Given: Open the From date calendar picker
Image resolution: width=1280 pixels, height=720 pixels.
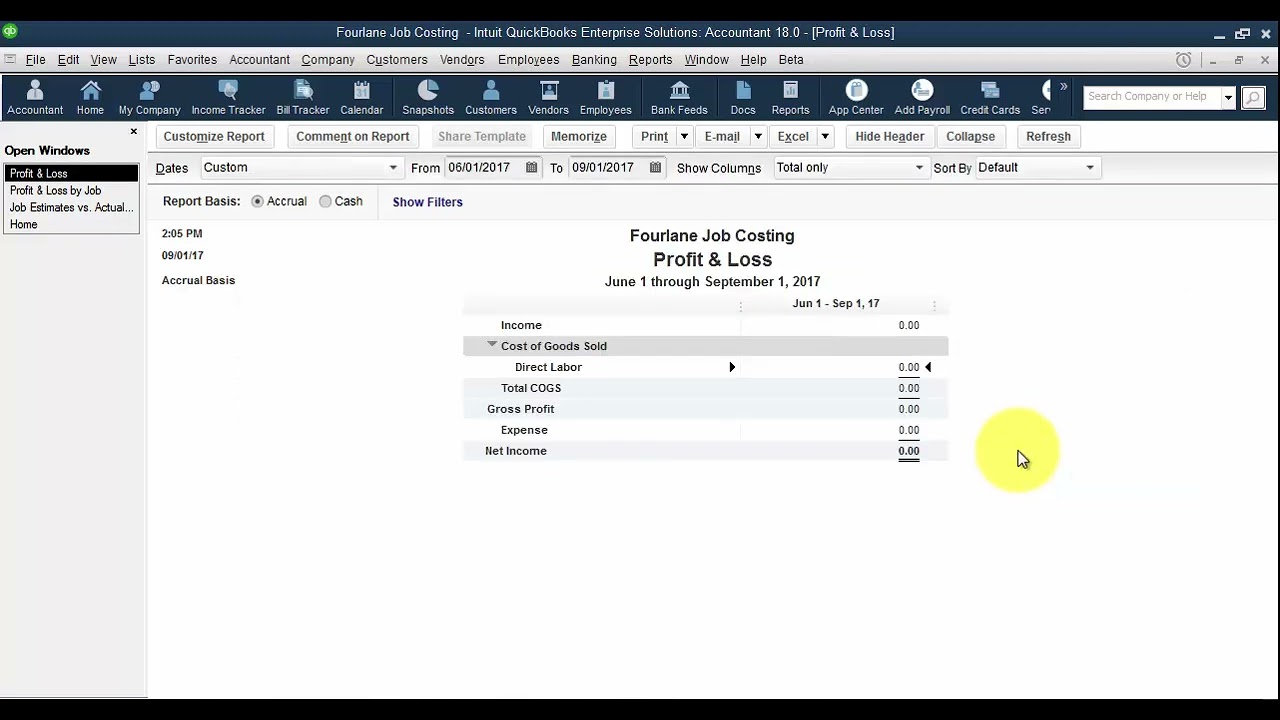Looking at the screenshot, I should coord(532,168).
